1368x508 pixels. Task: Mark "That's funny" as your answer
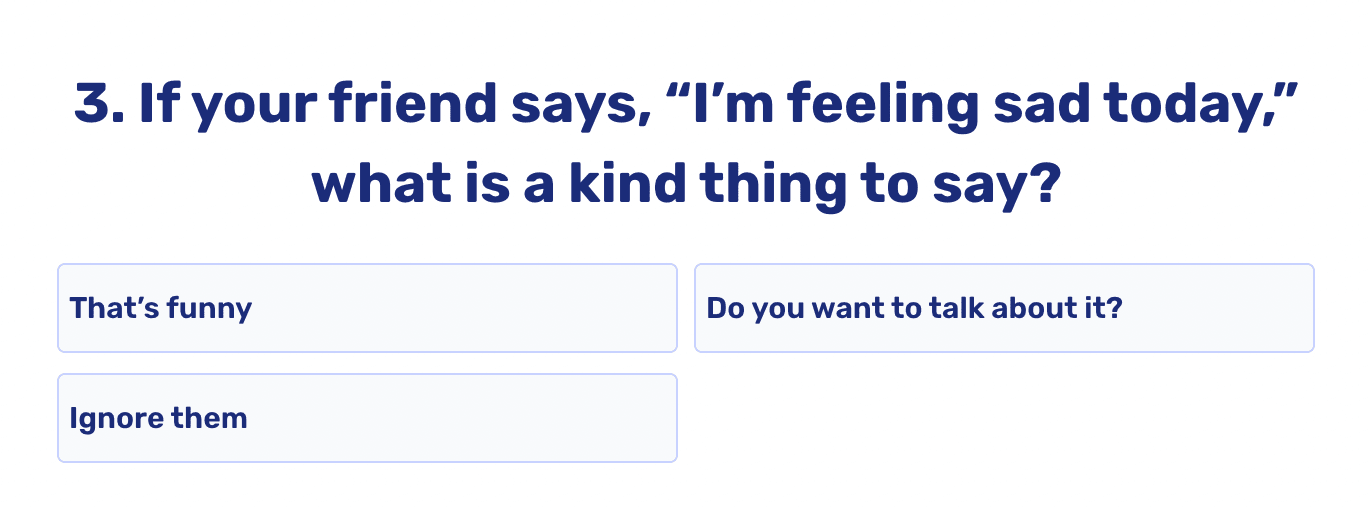(367, 308)
